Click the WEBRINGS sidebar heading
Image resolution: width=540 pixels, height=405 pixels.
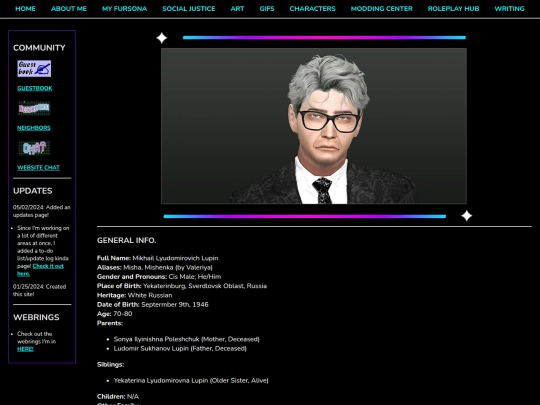pos(36,317)
